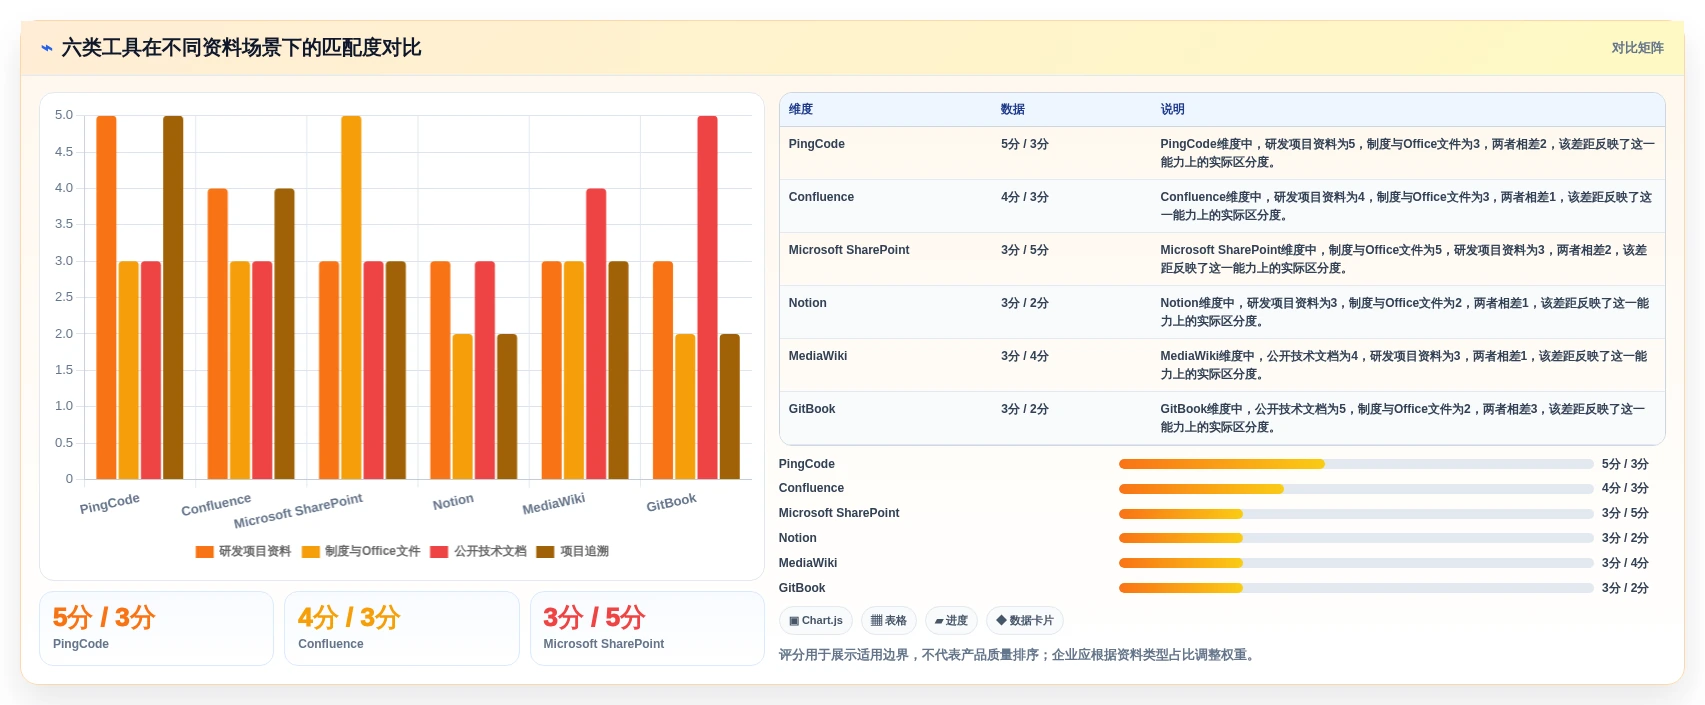The width and height of the screenshot is (1705, 705).
Task: Open the Confluence 4分 / 3分 summary card
Action: (402, 628)
